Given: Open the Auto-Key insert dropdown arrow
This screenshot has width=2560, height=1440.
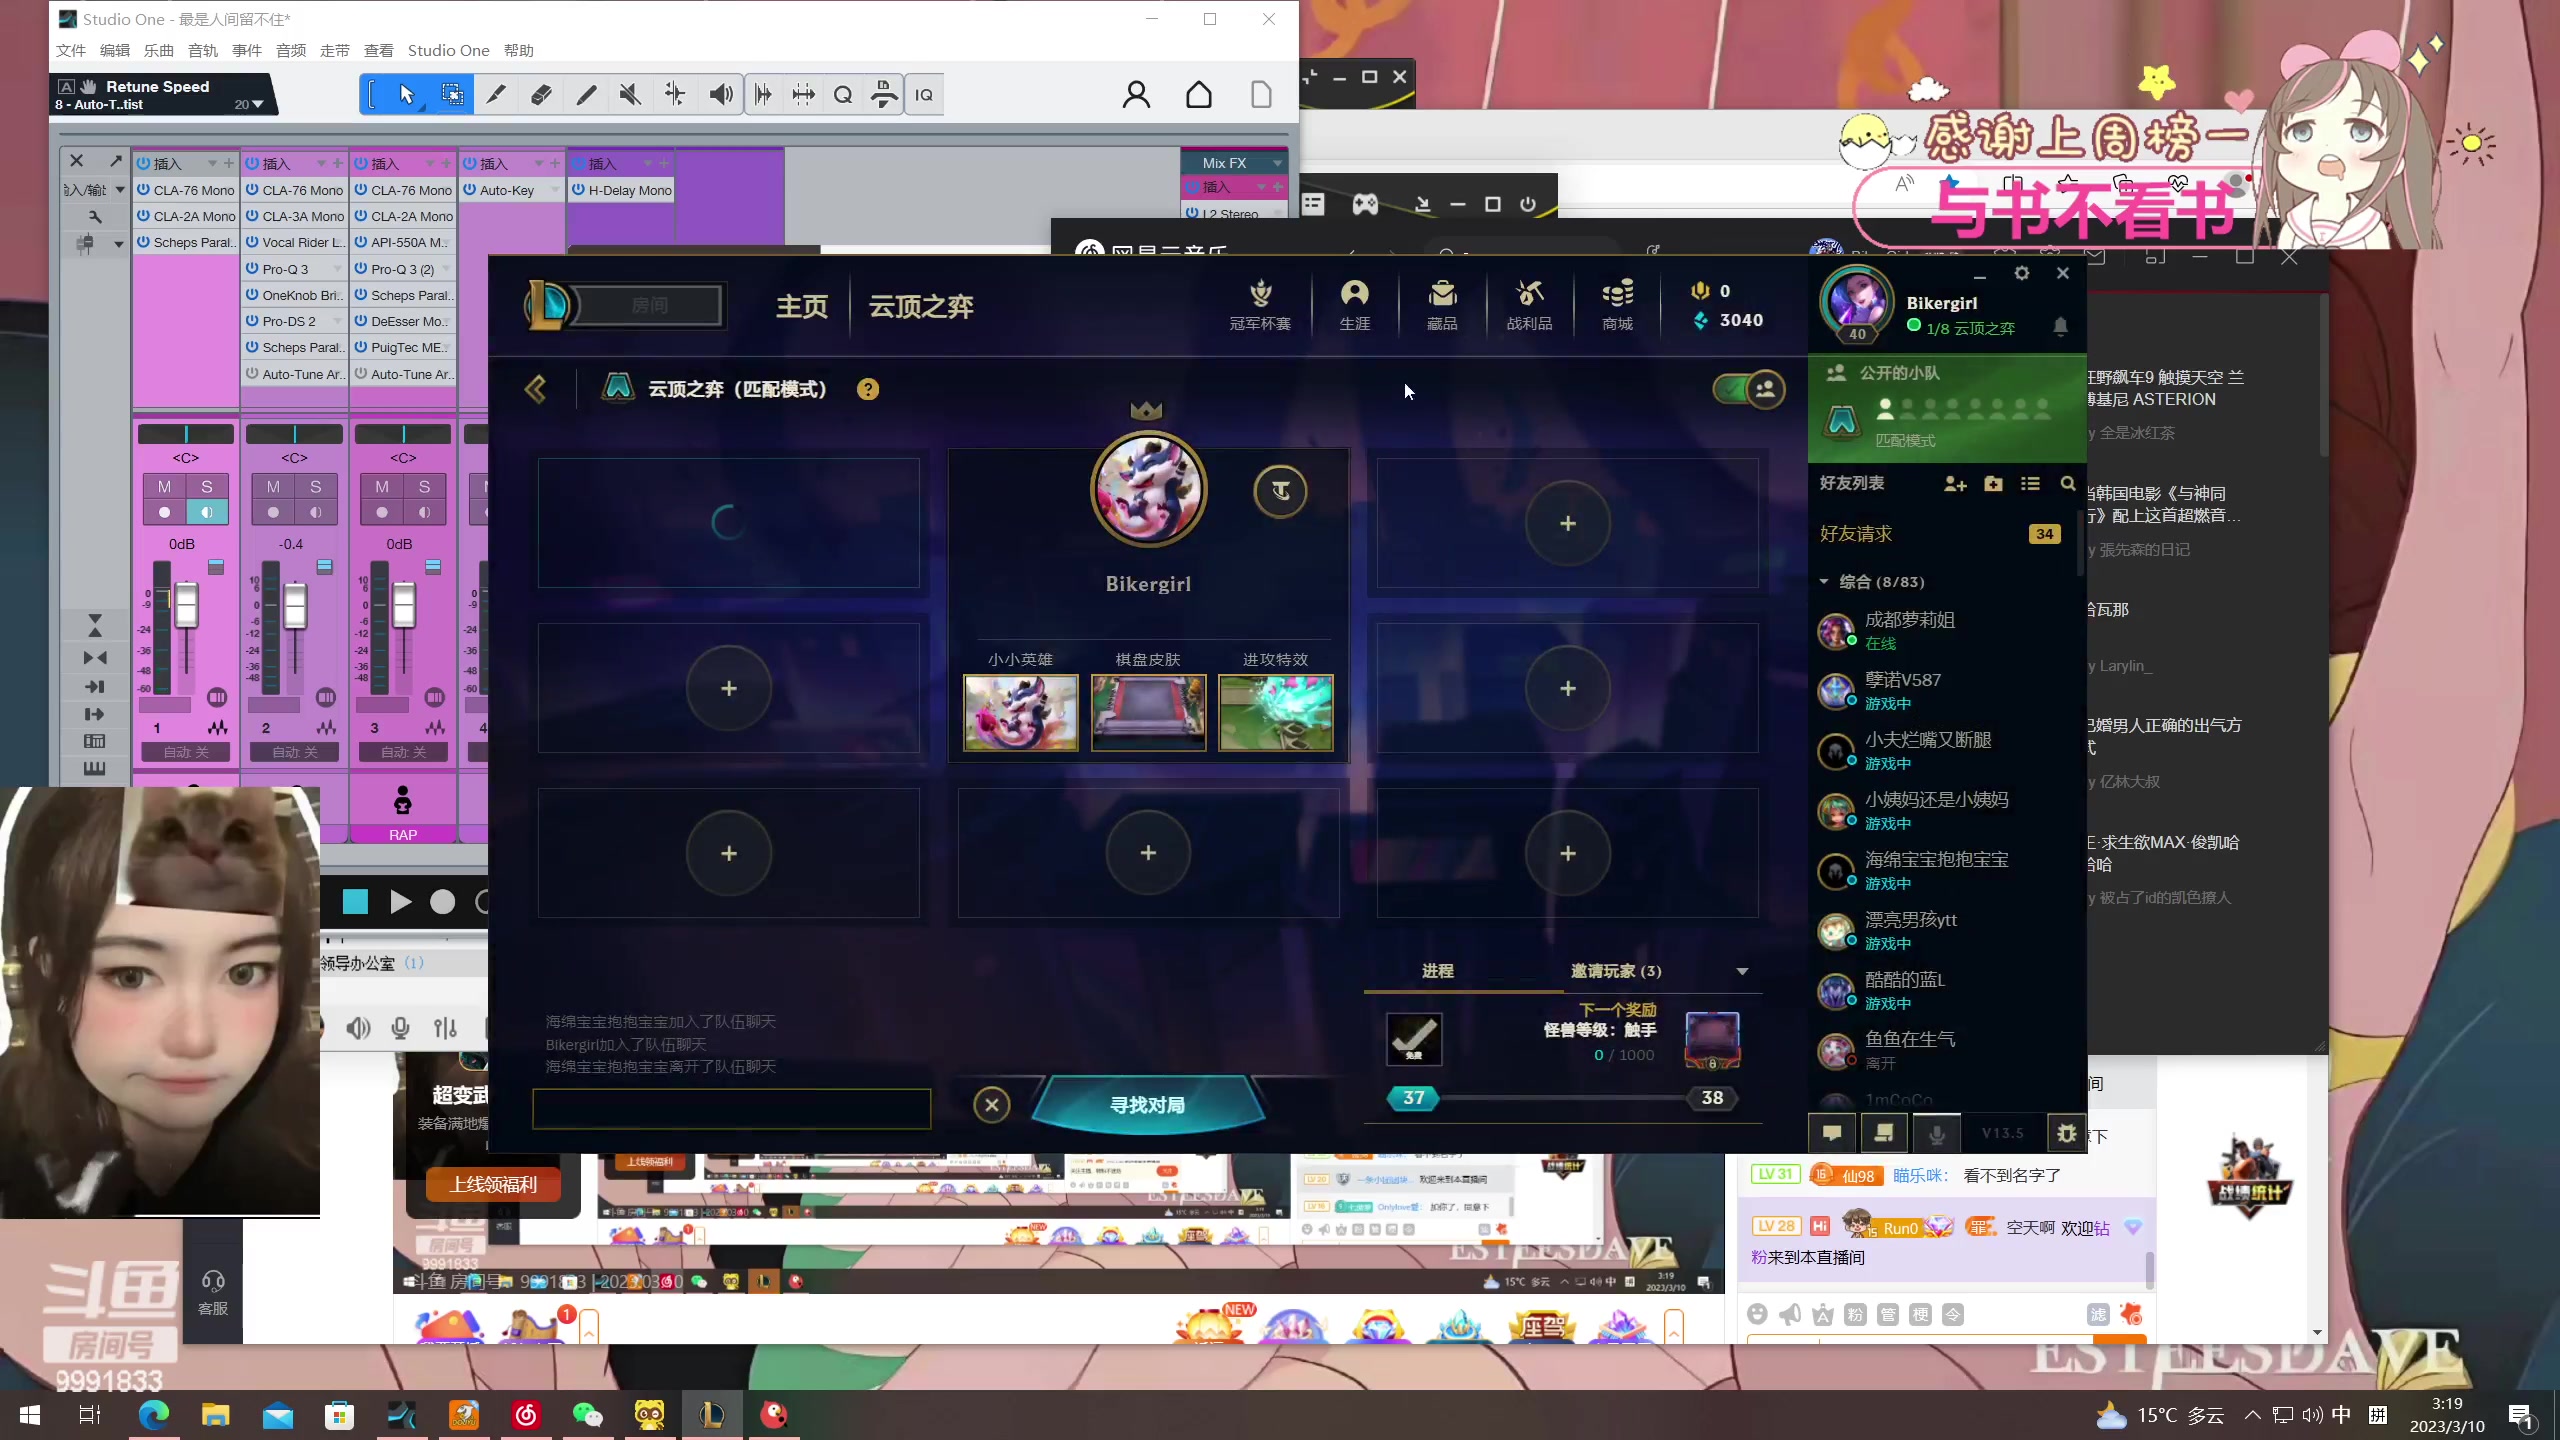Looking at the screenshot, I should pos(555,190).
